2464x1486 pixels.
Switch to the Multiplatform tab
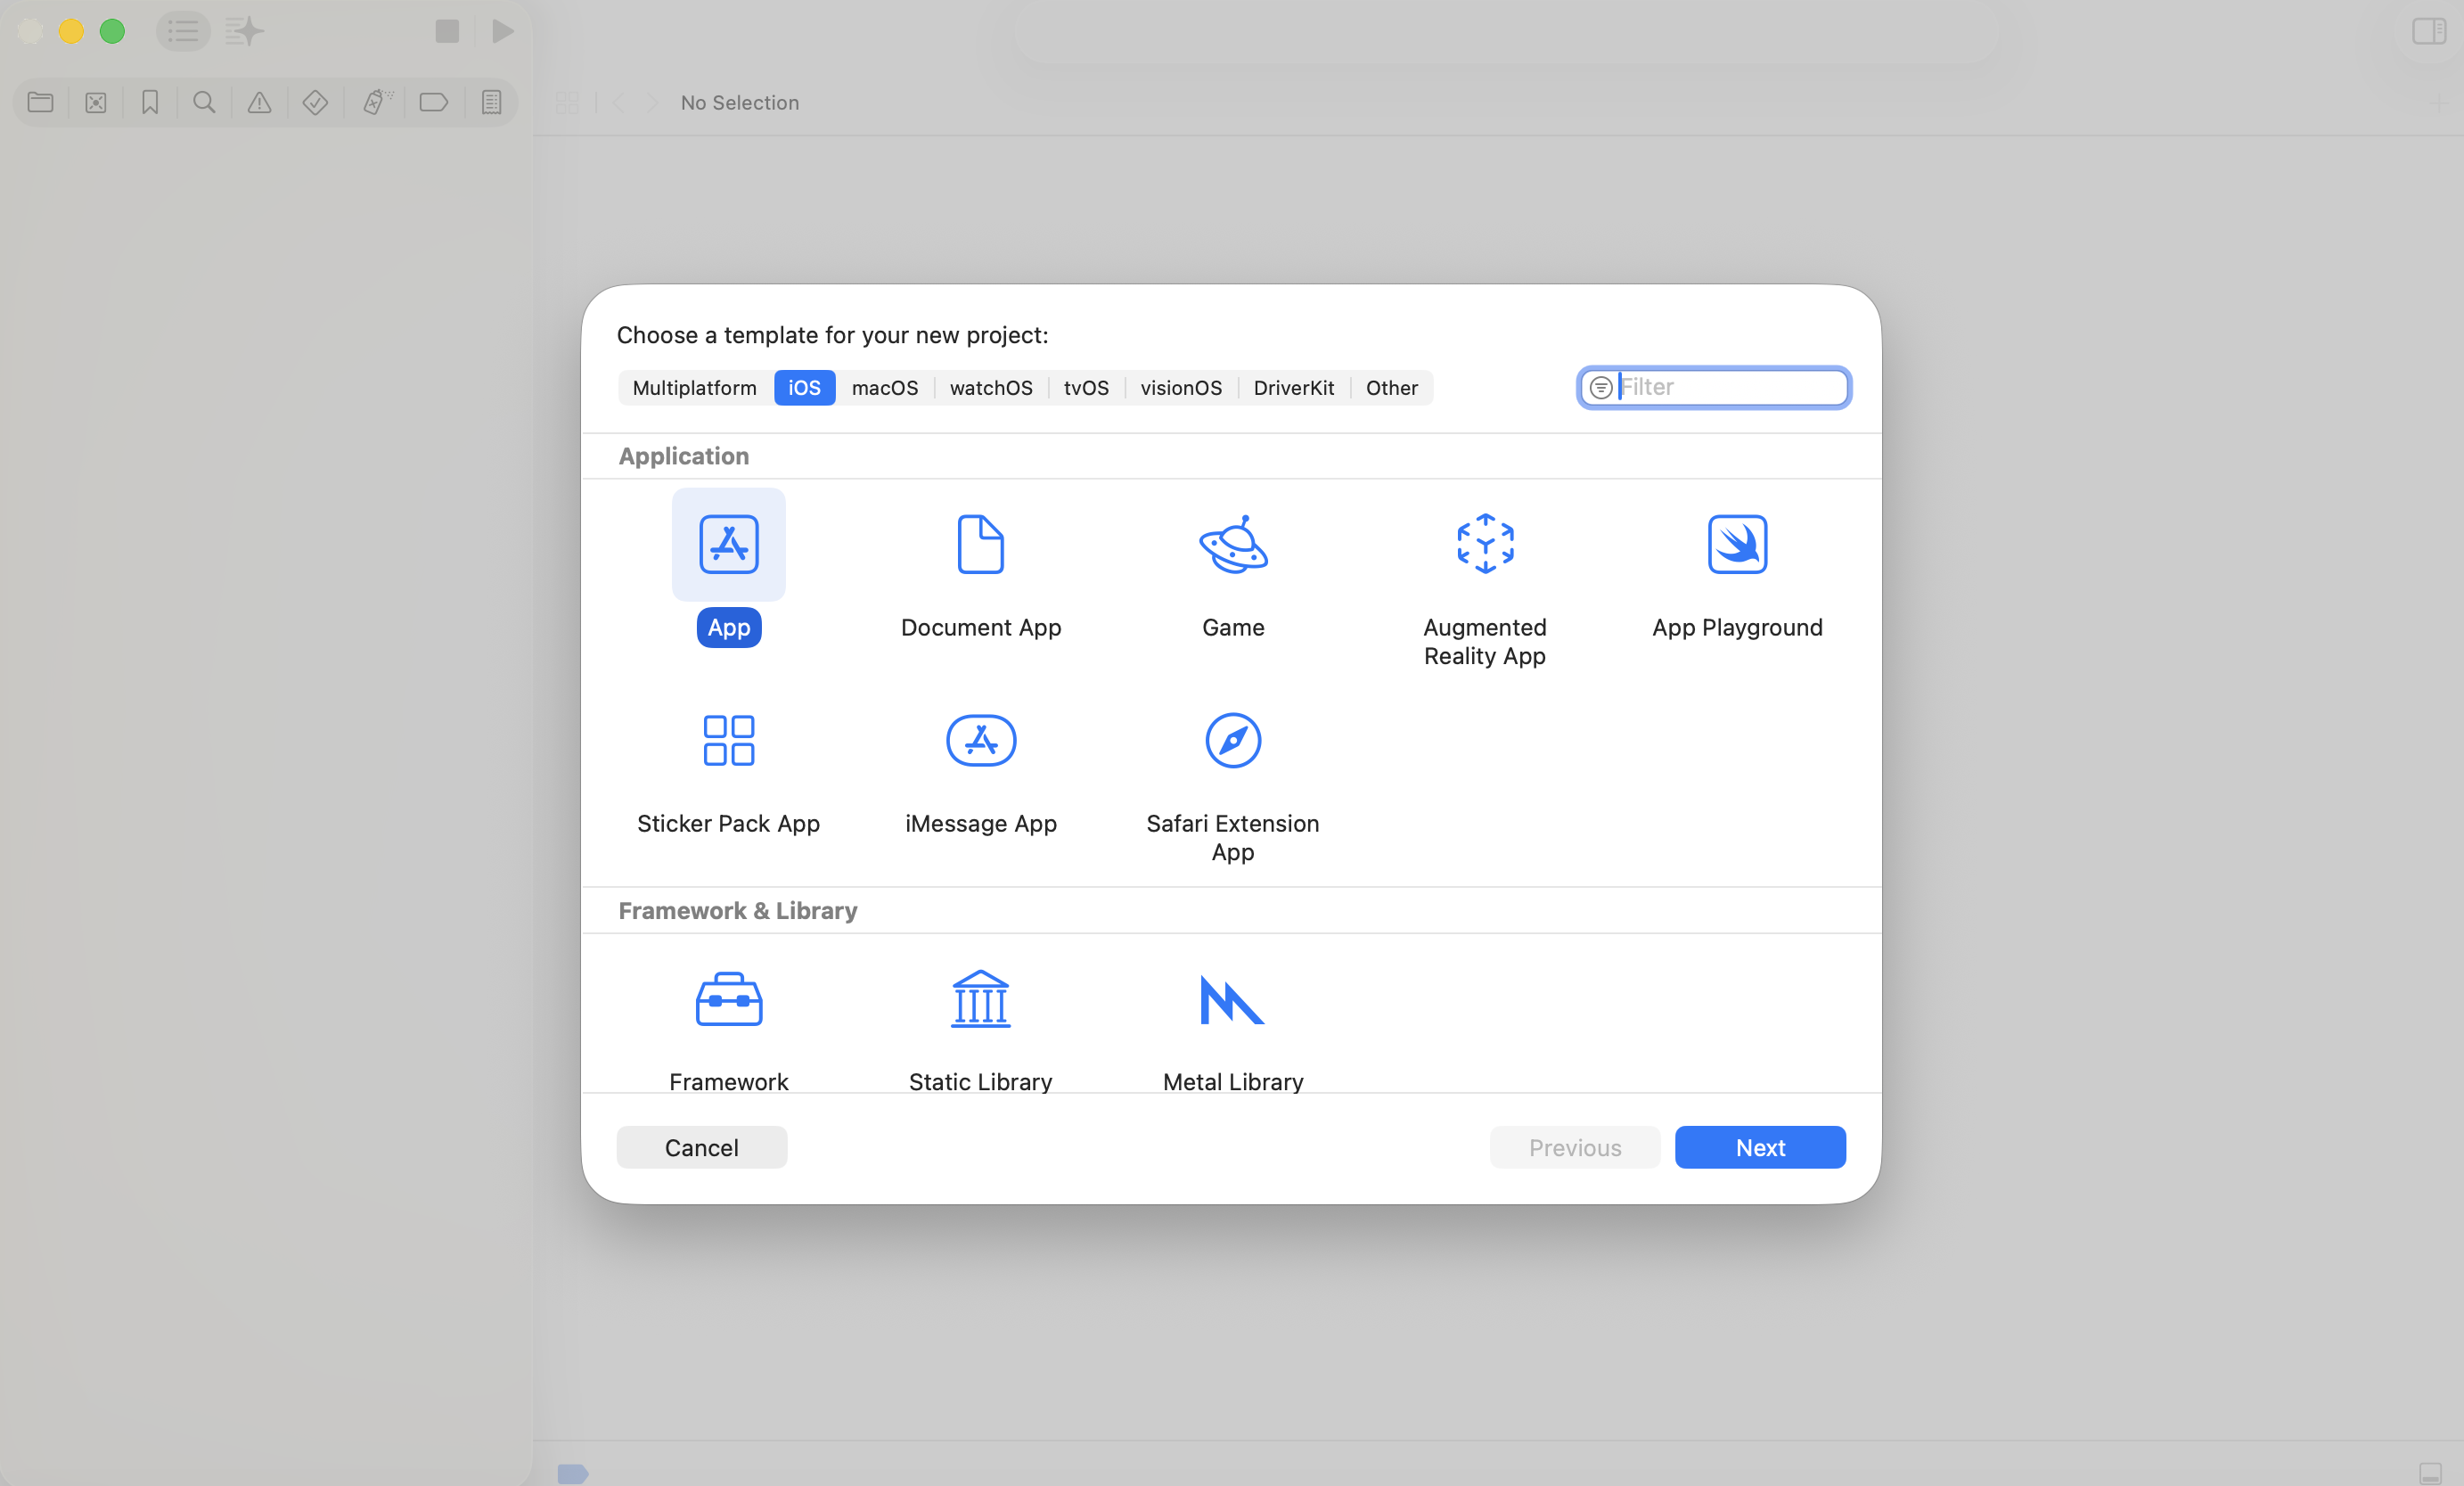click(694, 388)
